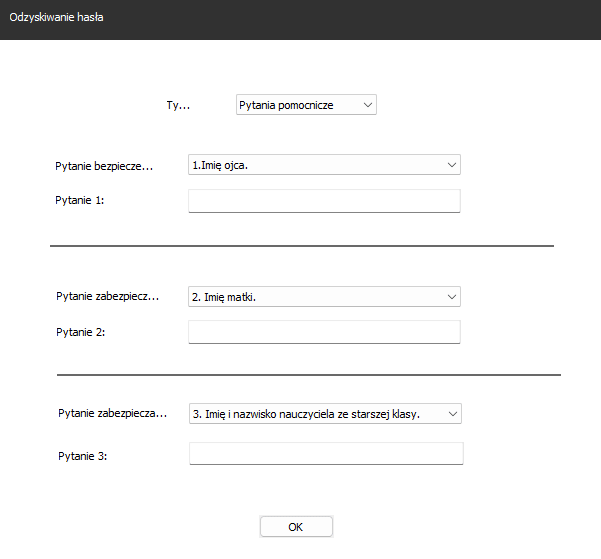Focus the 'Pytanie 1:' answer field
Image resolution: width=601 pixels, height=559 pixels.
[x=324, y=201]
